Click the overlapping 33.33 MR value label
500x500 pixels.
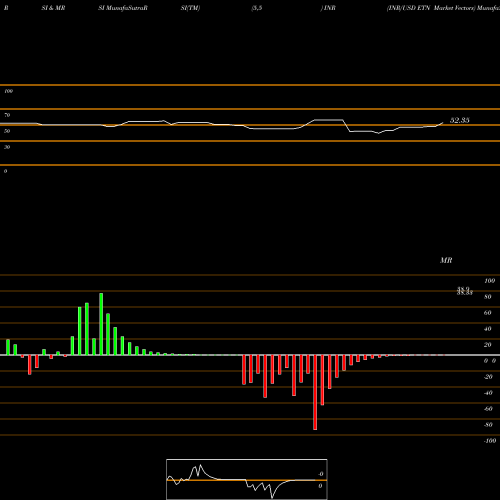click(465, 293)
